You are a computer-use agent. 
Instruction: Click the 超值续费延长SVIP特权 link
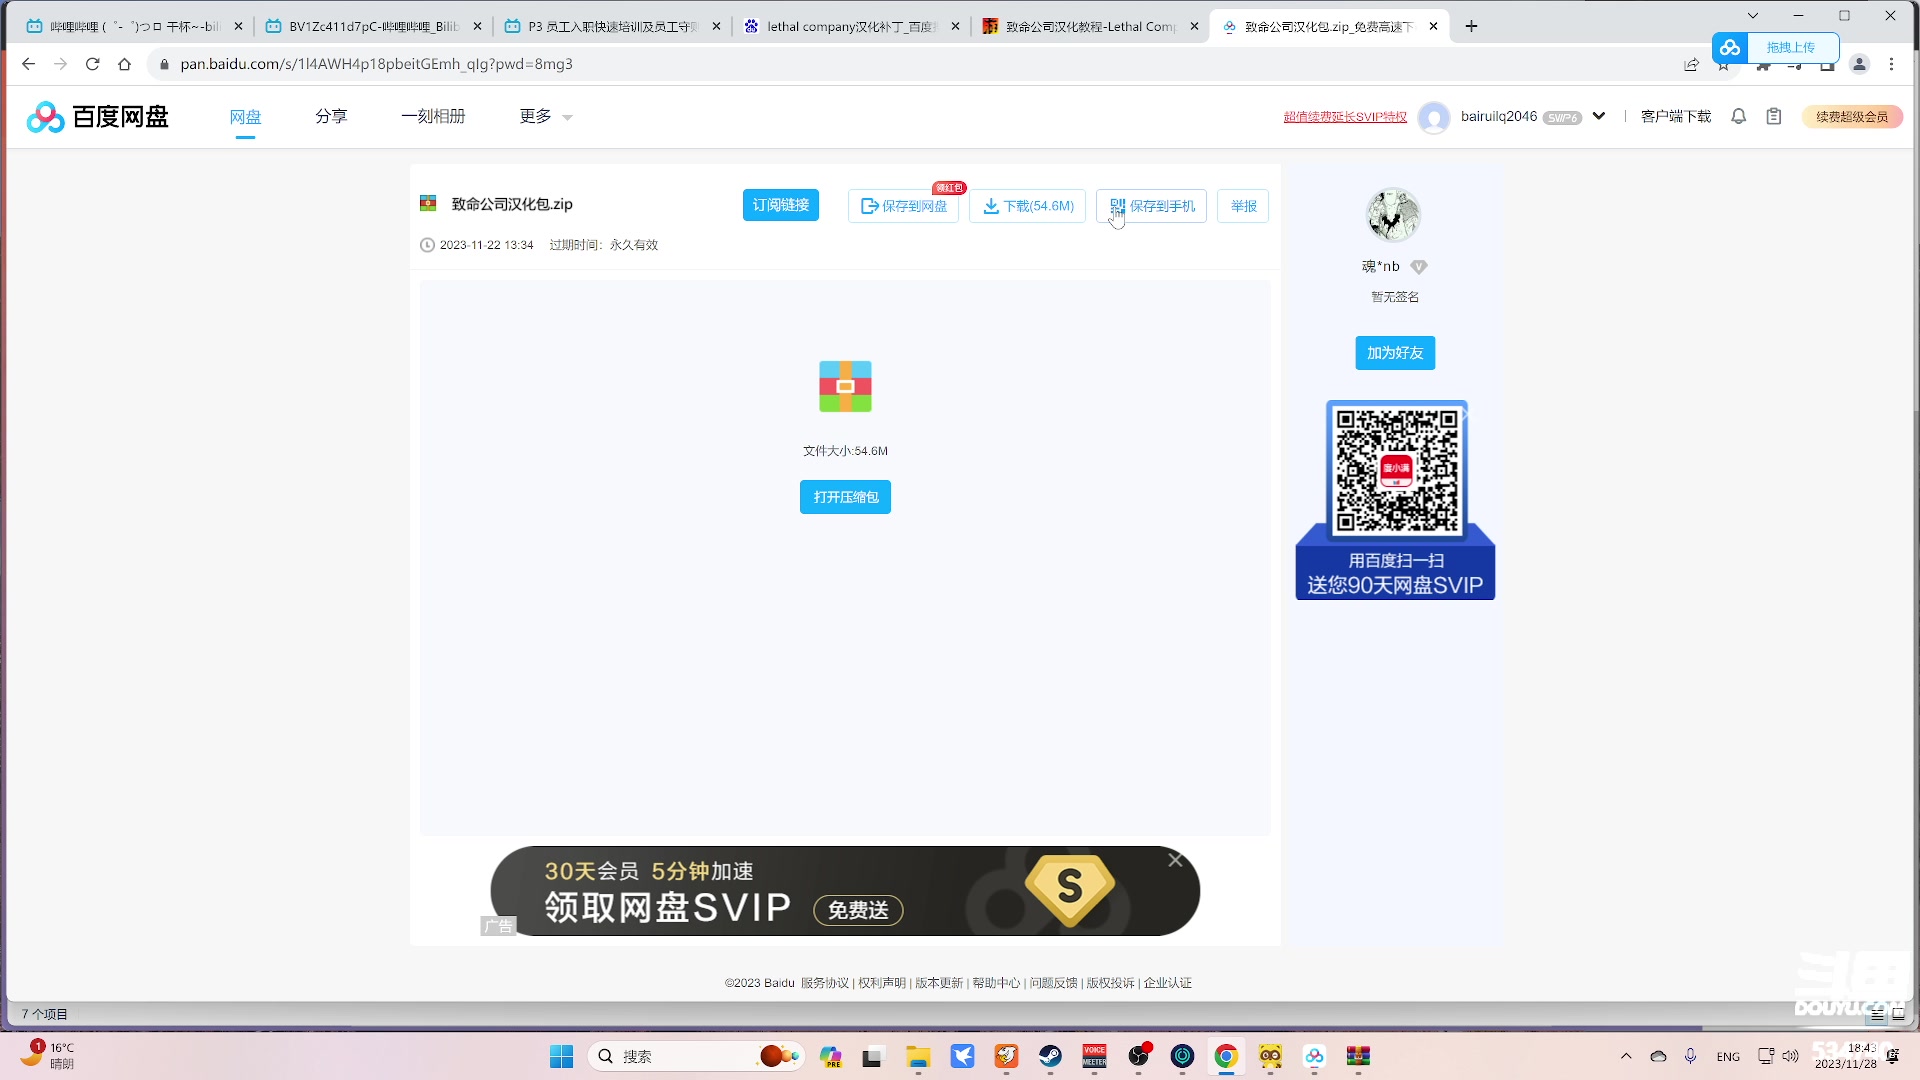1345,117
